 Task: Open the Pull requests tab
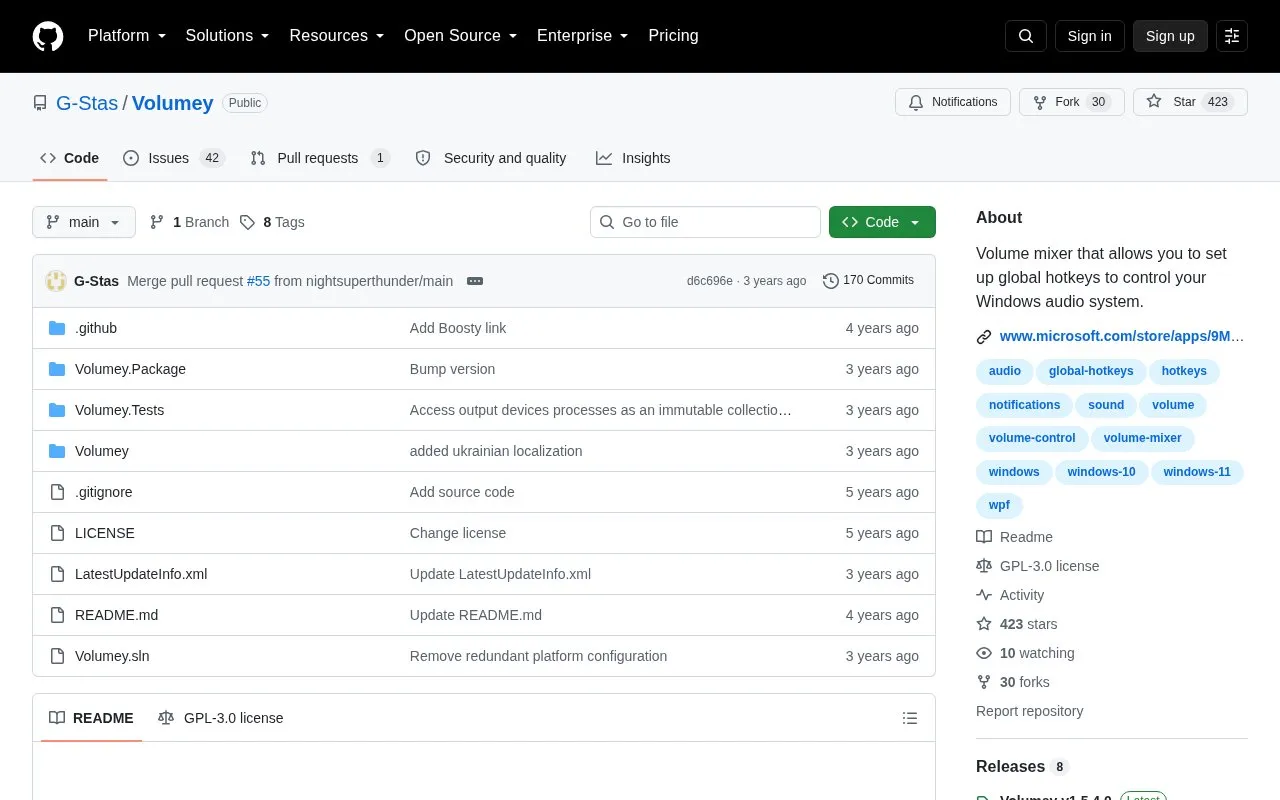320,158
